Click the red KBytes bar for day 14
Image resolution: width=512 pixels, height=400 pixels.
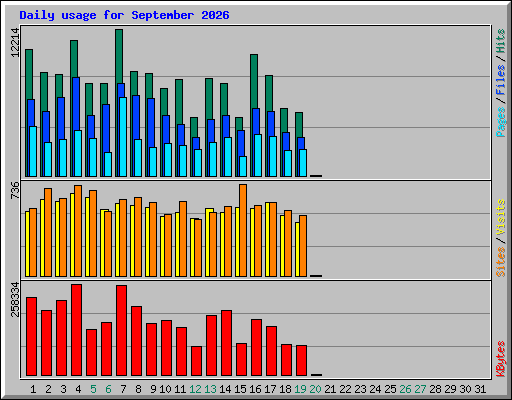pos(226,343)
